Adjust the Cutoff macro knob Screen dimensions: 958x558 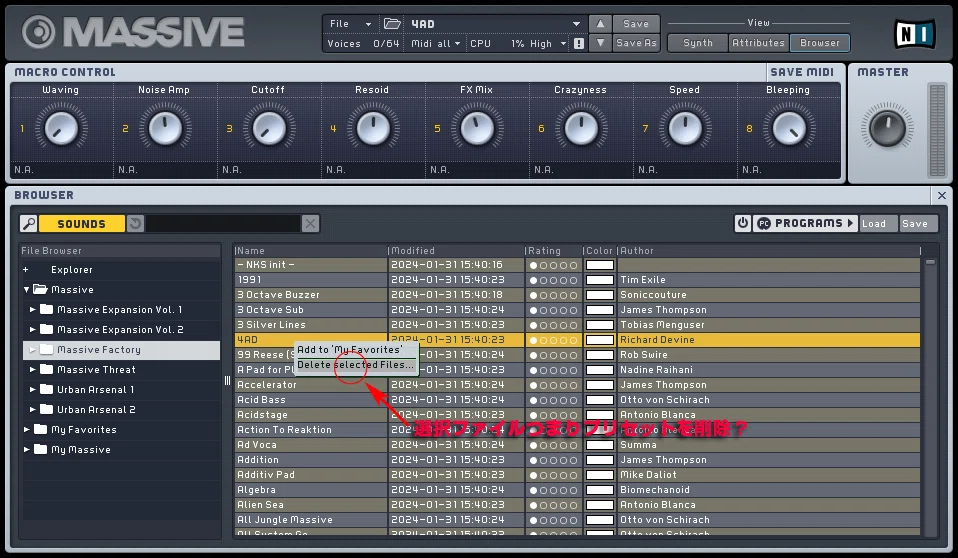click(x=269, y=128)
